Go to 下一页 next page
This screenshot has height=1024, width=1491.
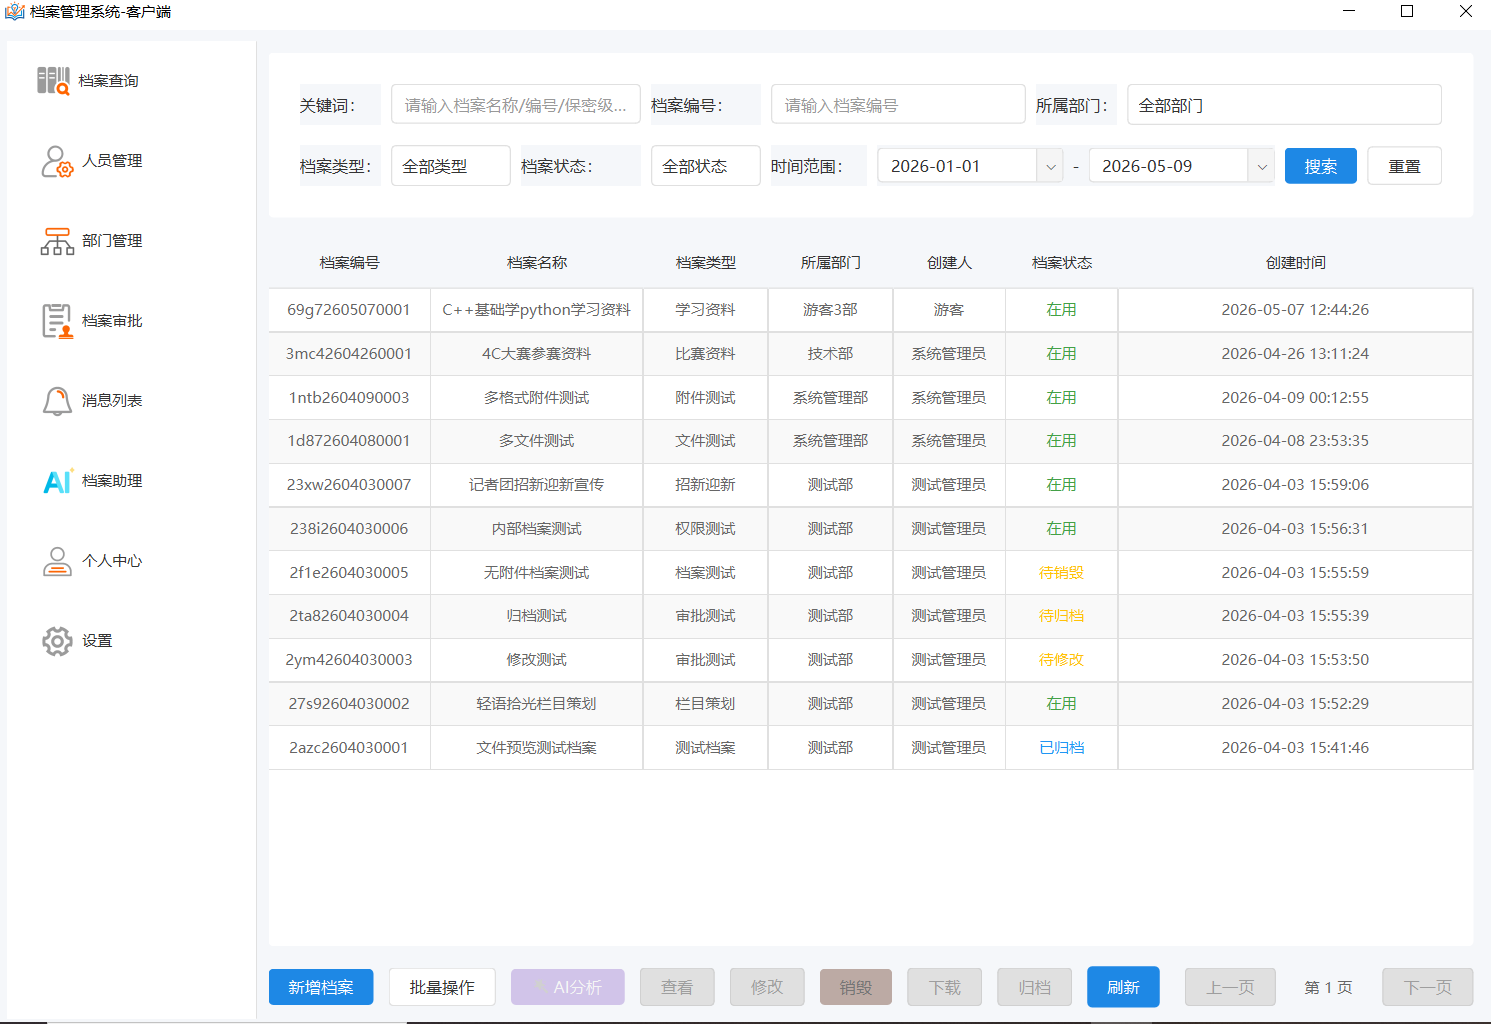pyautogui.click(x=1427, y=987)
